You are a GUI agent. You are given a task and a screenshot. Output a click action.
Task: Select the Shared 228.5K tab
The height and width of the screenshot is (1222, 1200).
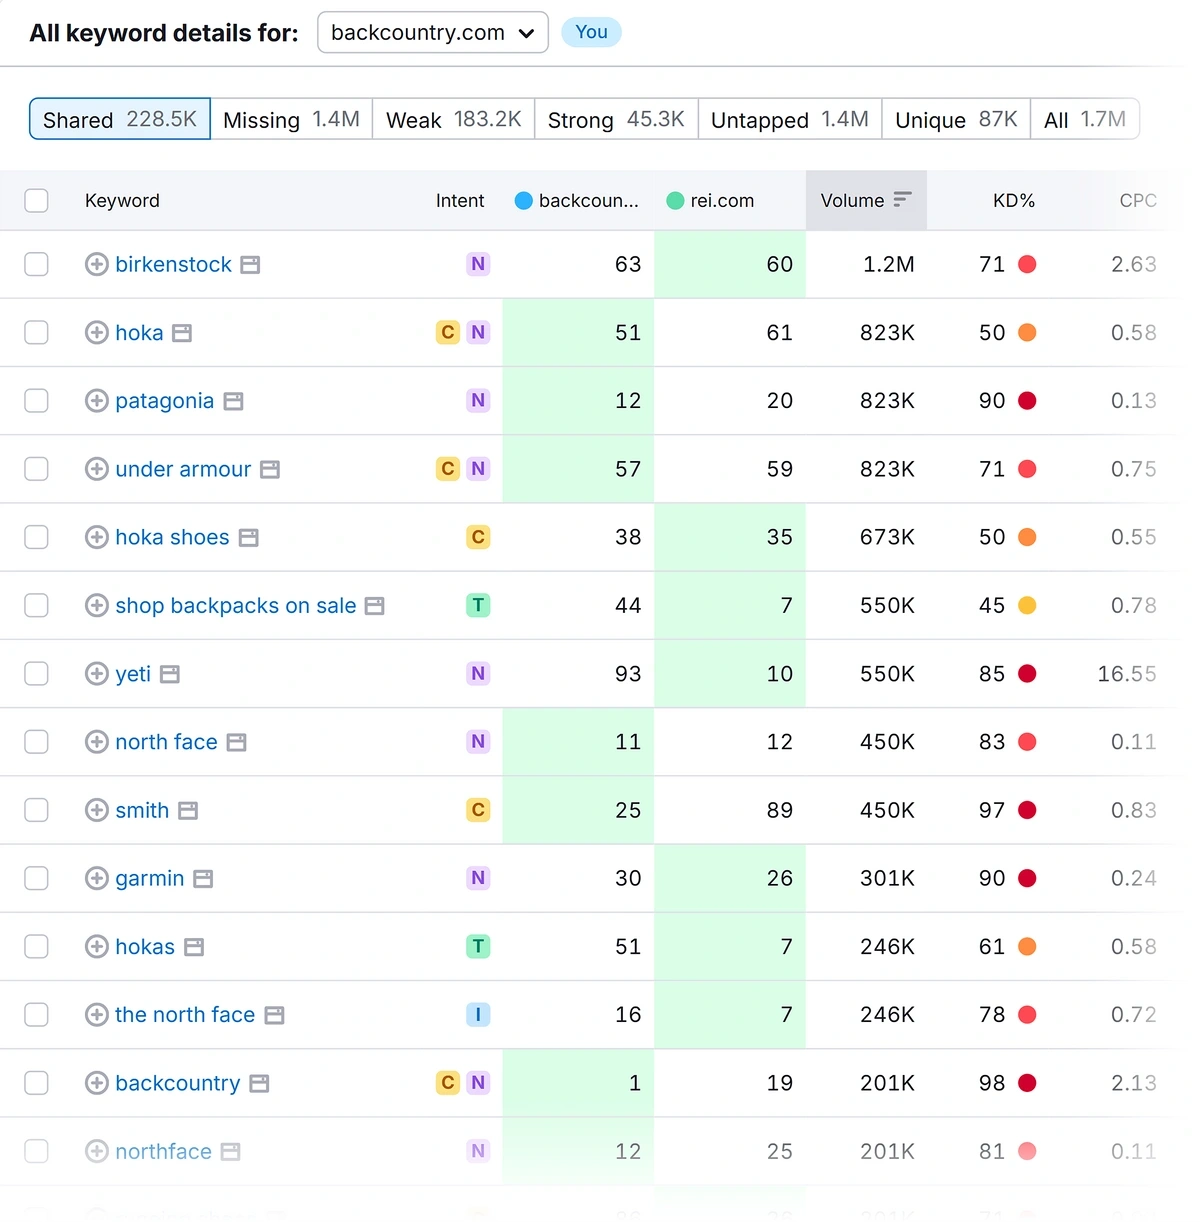[x=120, y=119]
